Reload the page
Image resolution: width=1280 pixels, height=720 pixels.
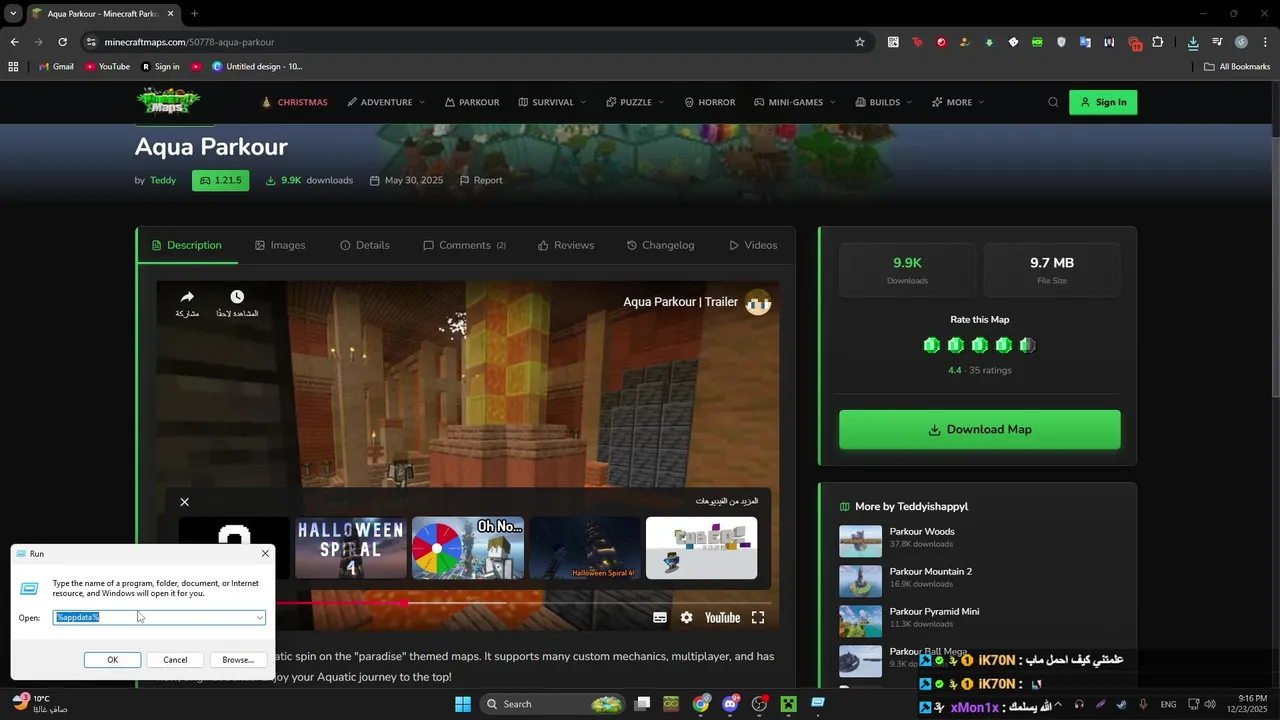click(x=62, y=42)
